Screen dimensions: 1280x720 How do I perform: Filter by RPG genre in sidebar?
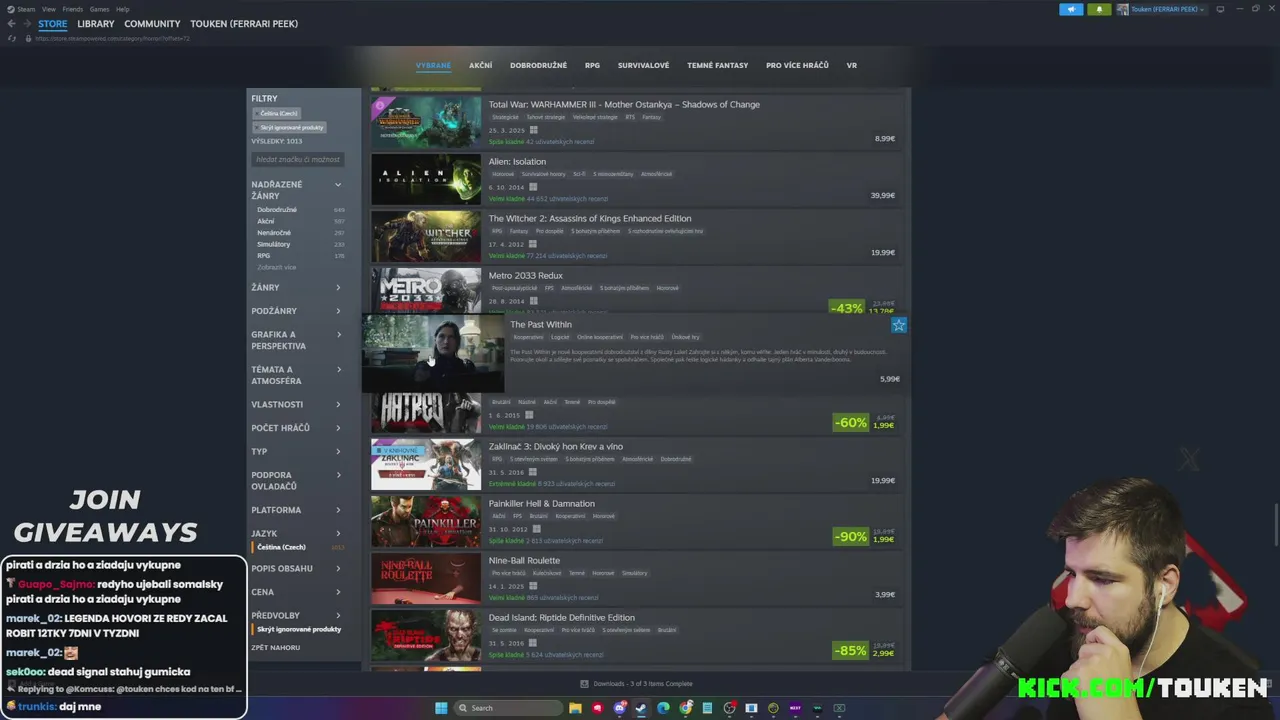point(264,256)
